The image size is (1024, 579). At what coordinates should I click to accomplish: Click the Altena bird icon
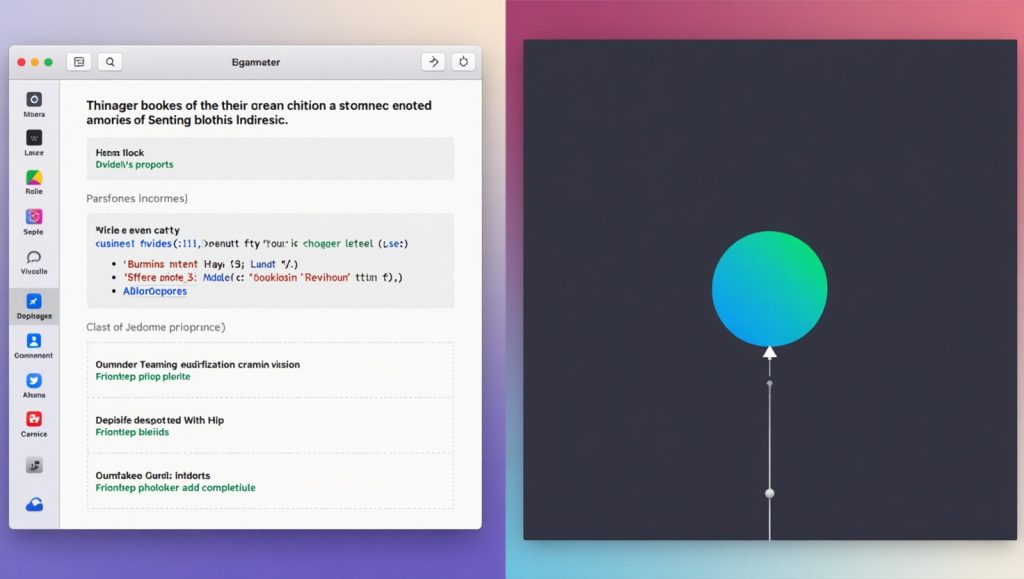pos(34,380)
